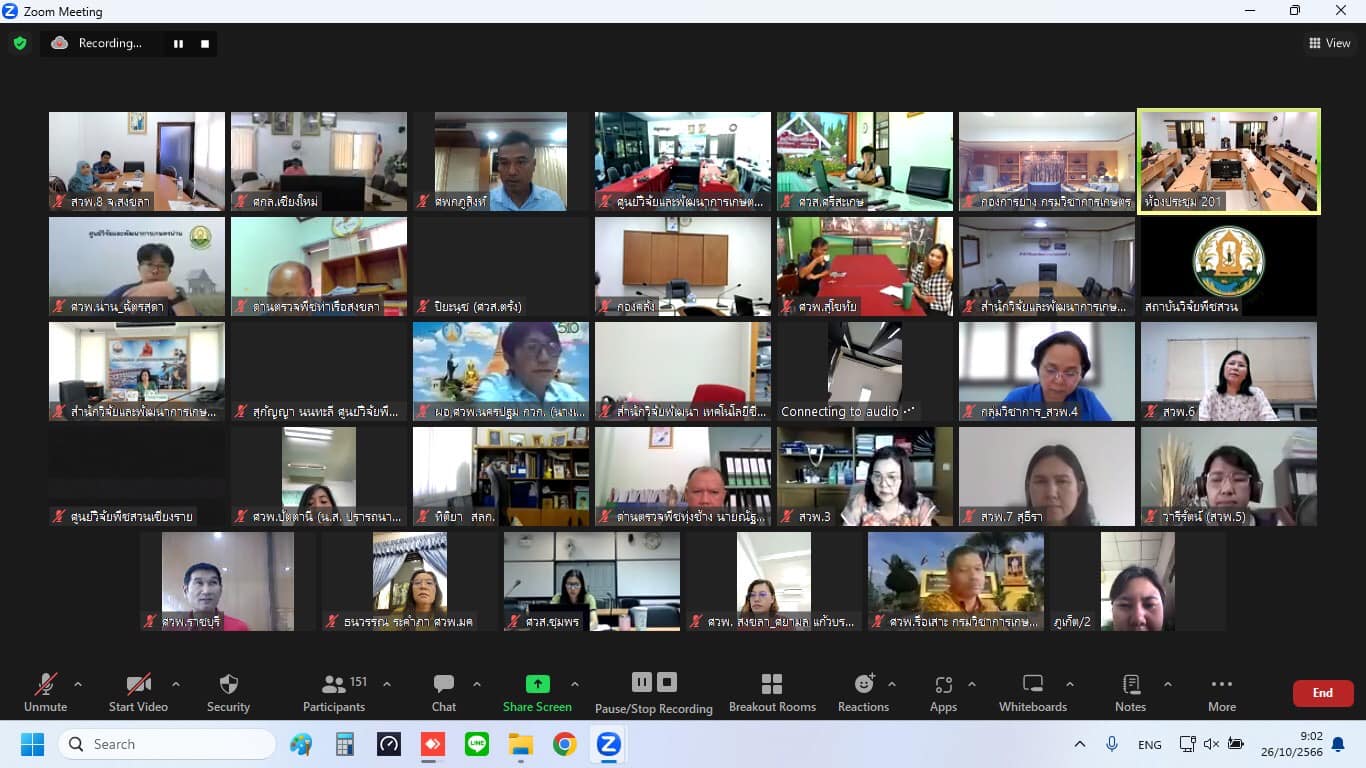Open the More options menu
1366x768 pixels.
click(x=1222, y=685)
